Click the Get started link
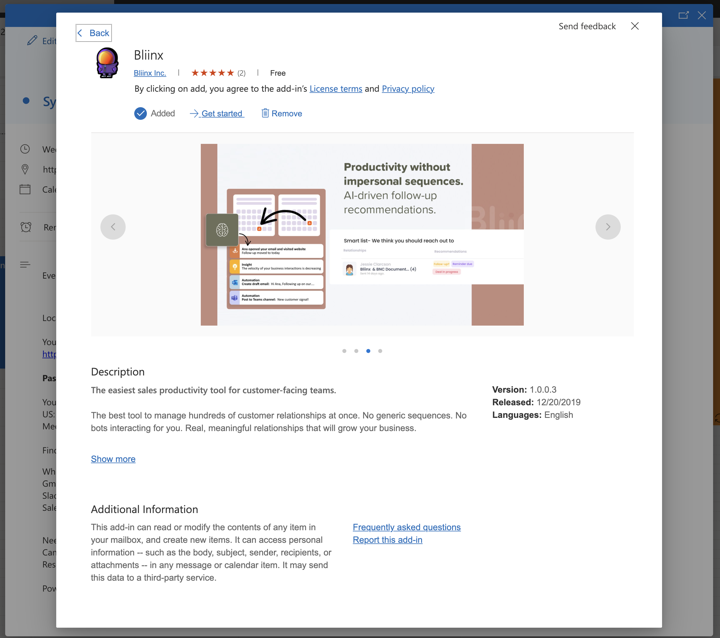 point(217,113)
